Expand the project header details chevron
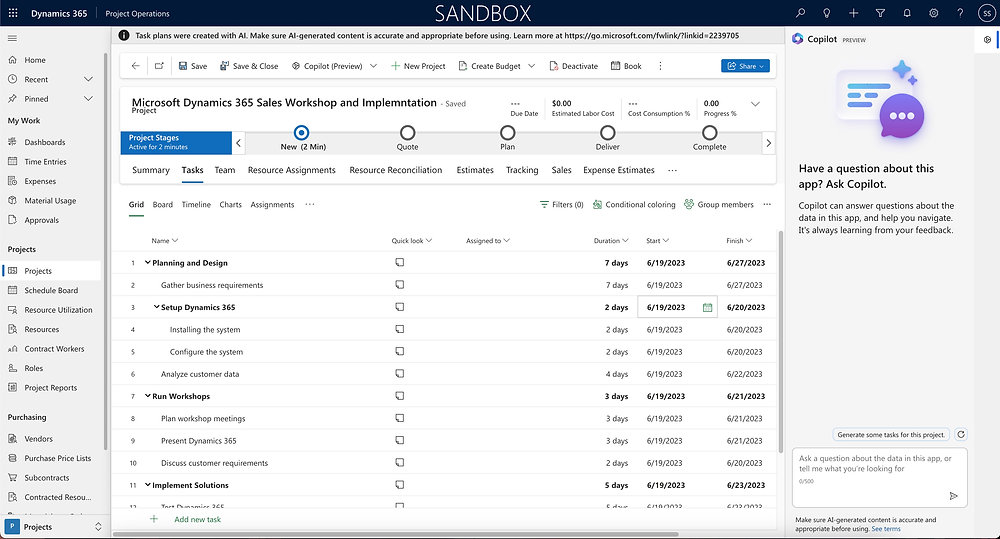1000x539 pixels. click(755, 104)
